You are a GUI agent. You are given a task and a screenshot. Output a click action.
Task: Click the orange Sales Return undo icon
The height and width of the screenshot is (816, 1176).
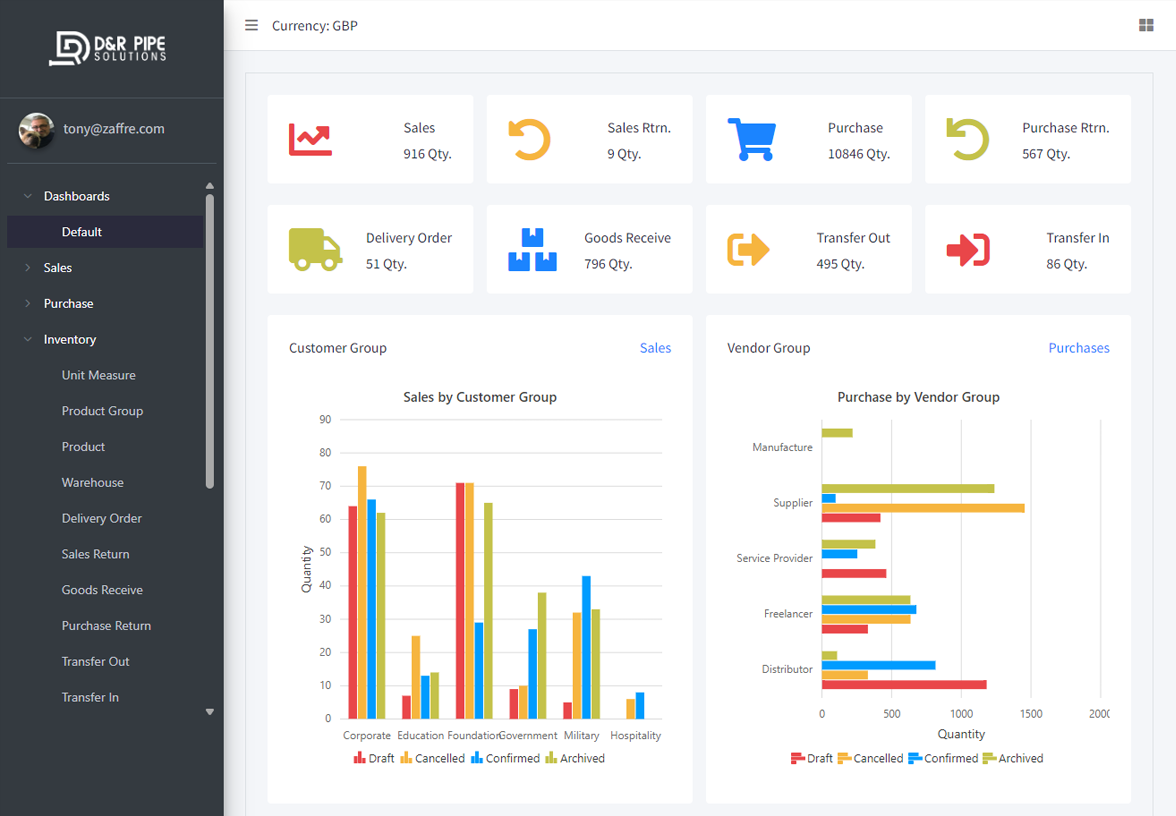(529, 140)
